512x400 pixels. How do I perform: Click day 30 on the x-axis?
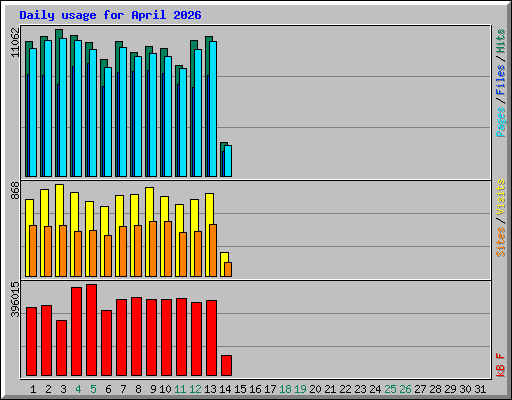point(465,389)
